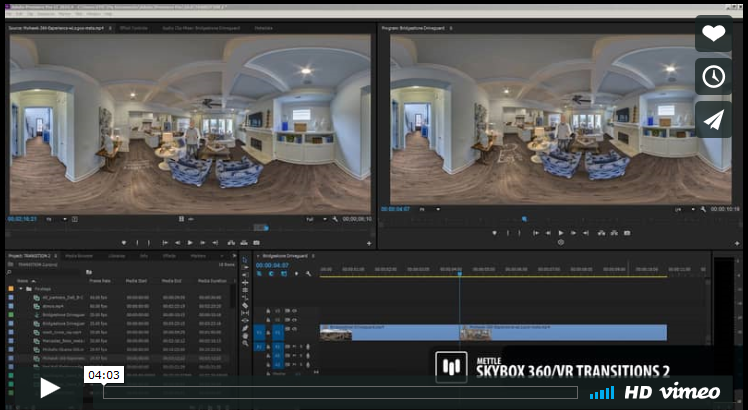Pick the Razor tool
The height and width of the screenshot is (410, 748).
[245, 305]
